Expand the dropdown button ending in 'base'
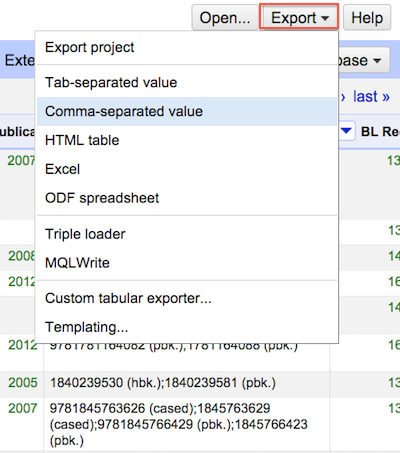Image resolution: width=400 pixels, height=453 pixels. [364, 60]
